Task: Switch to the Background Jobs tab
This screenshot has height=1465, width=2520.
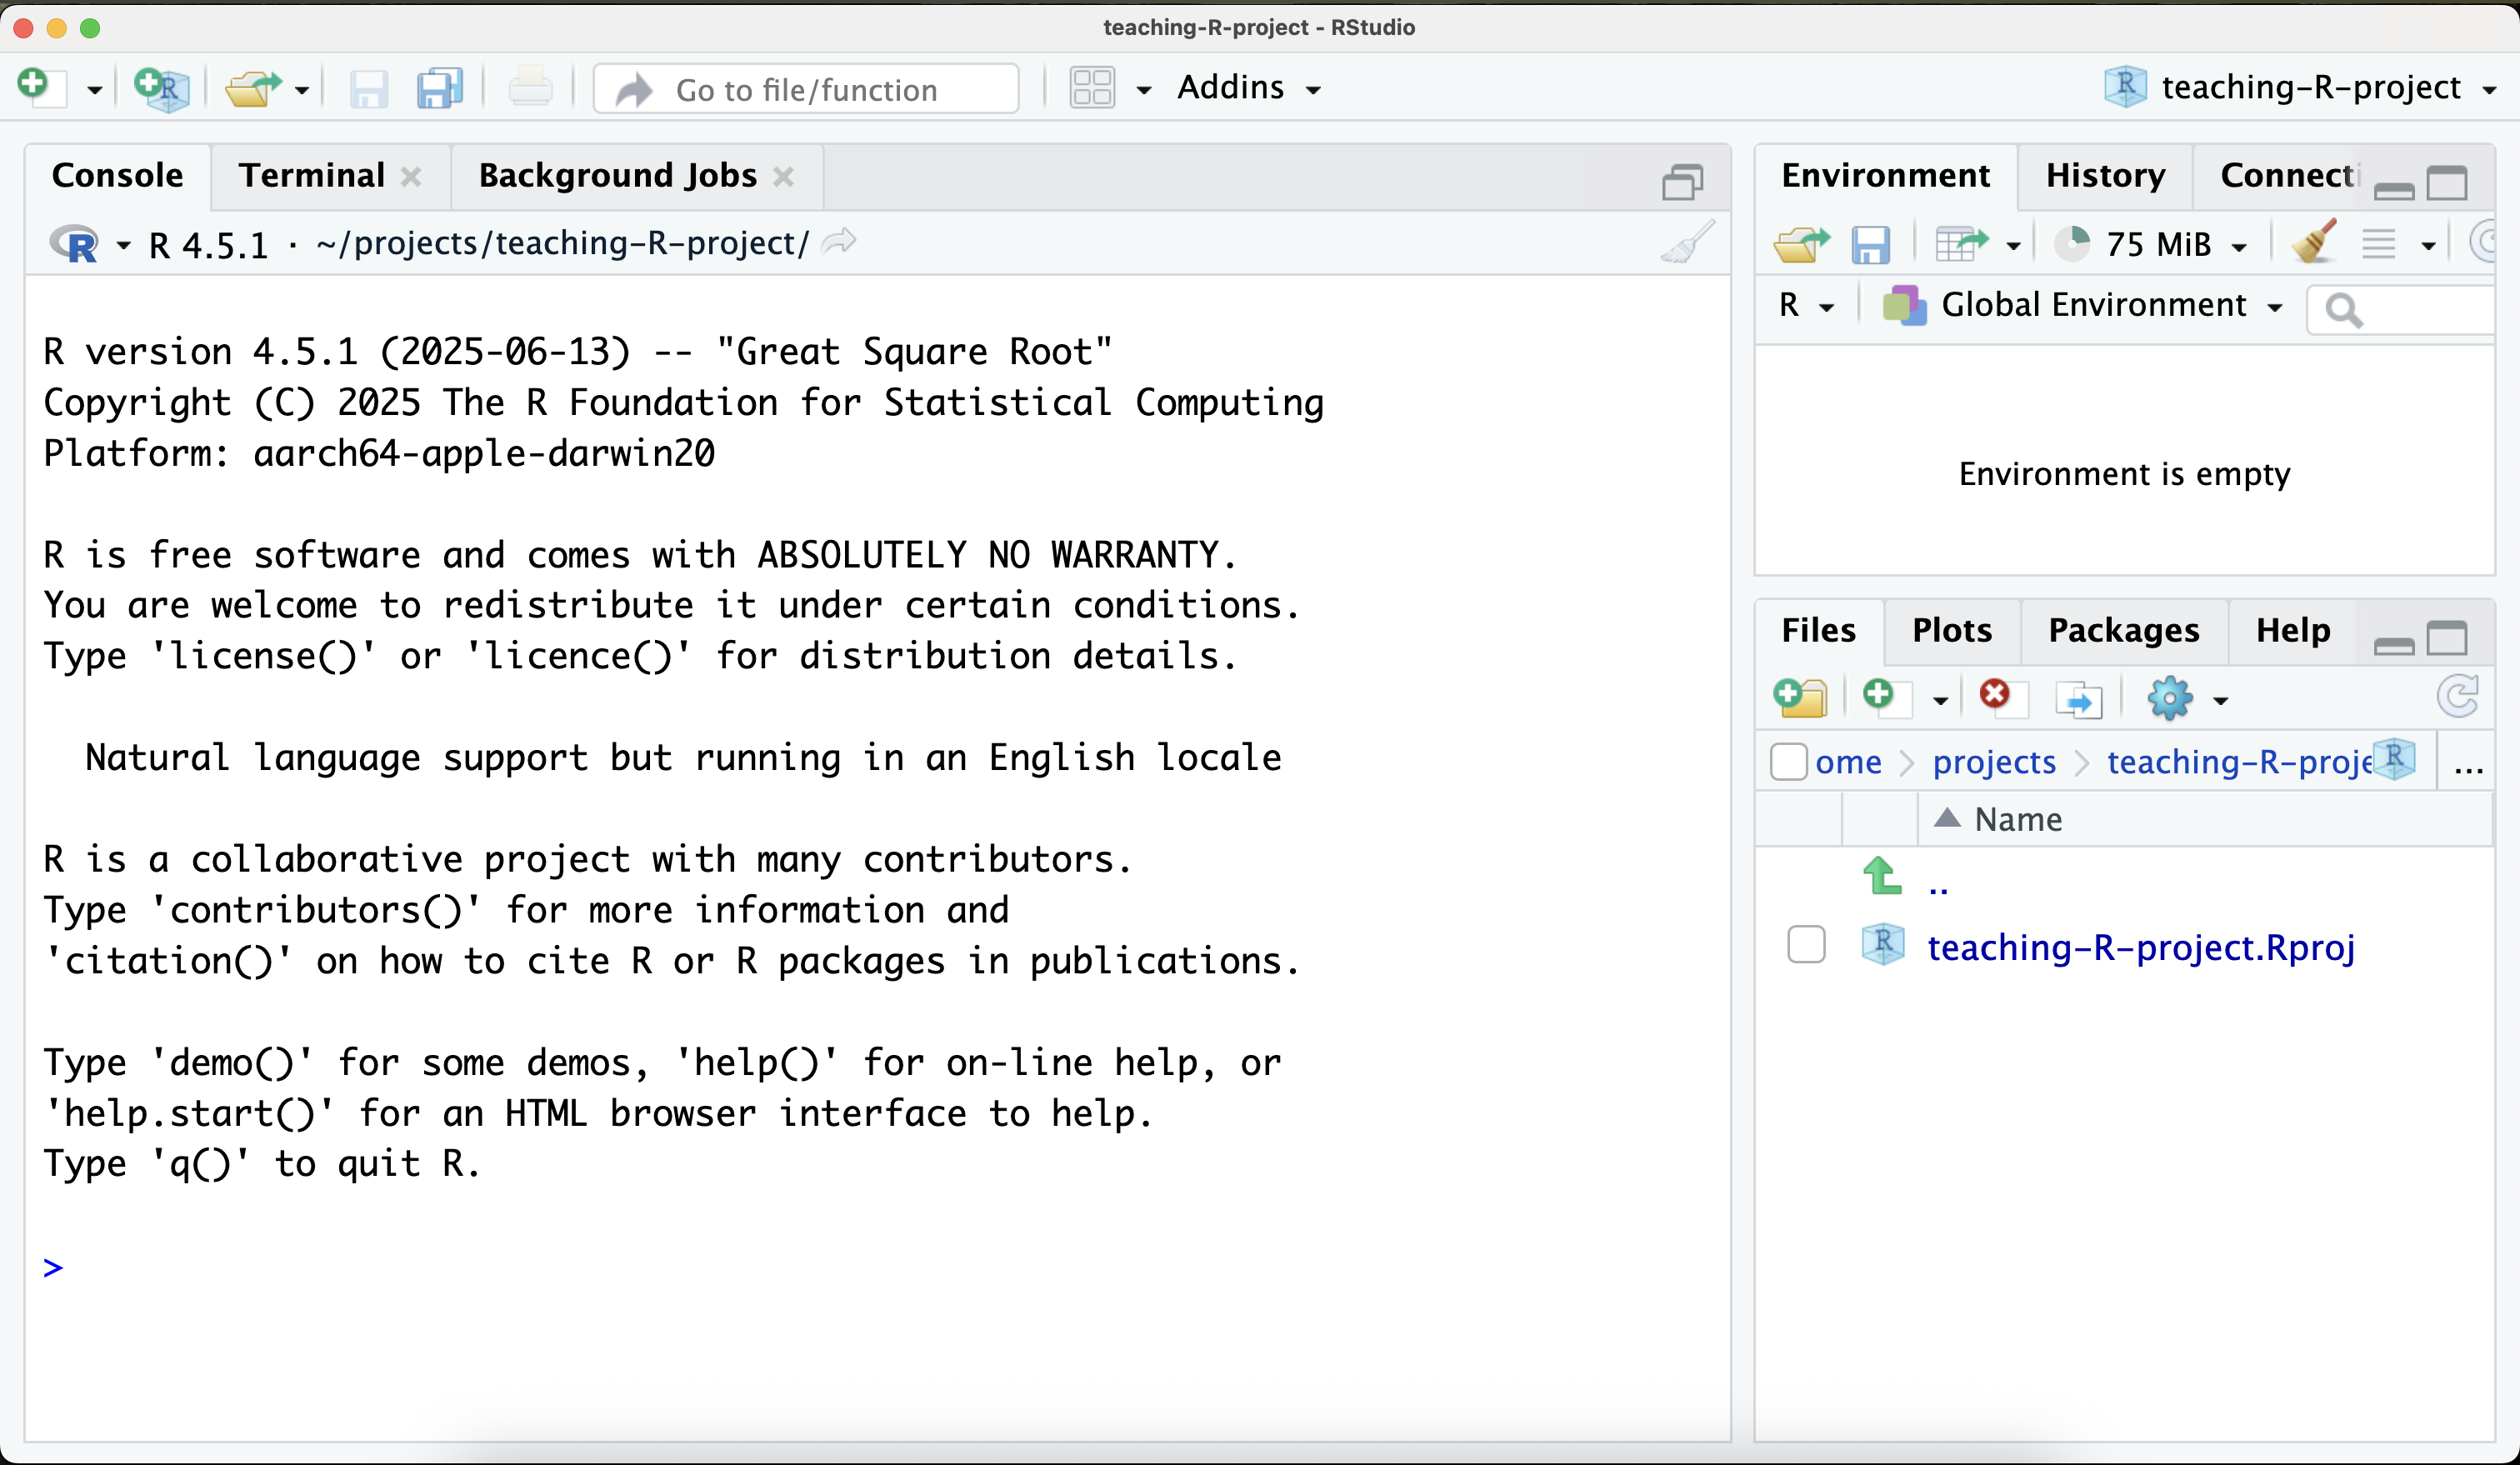Action: 618,175
